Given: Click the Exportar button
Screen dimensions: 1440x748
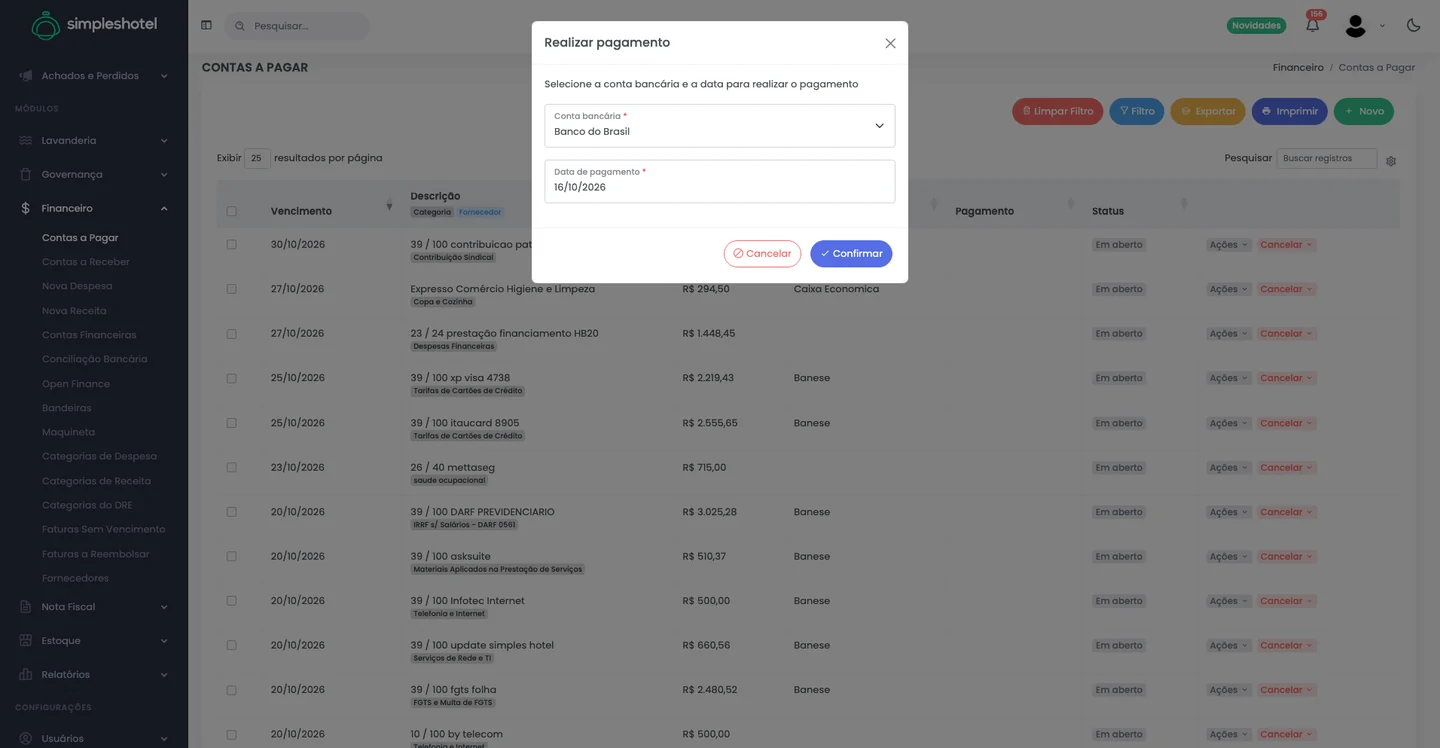Looking at the screenshot, I should pos(1208,111).
